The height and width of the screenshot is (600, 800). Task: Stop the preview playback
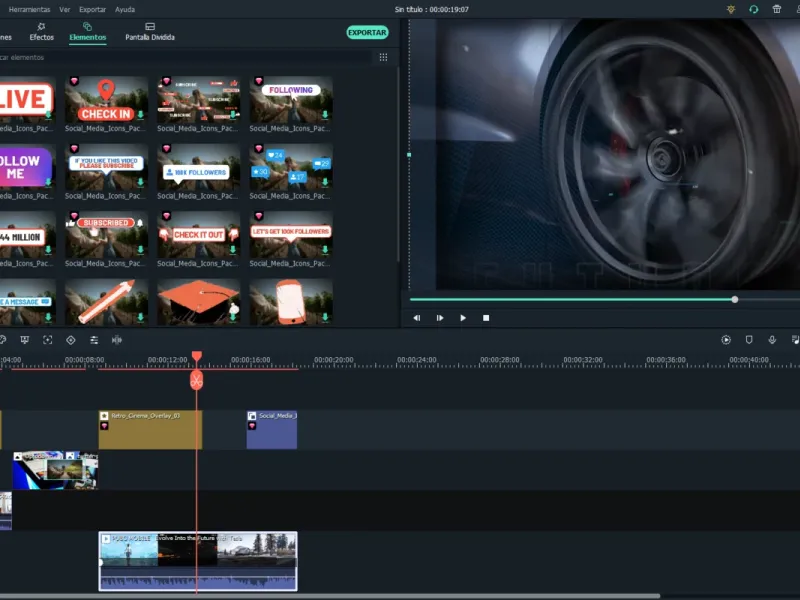coord(486,318)
